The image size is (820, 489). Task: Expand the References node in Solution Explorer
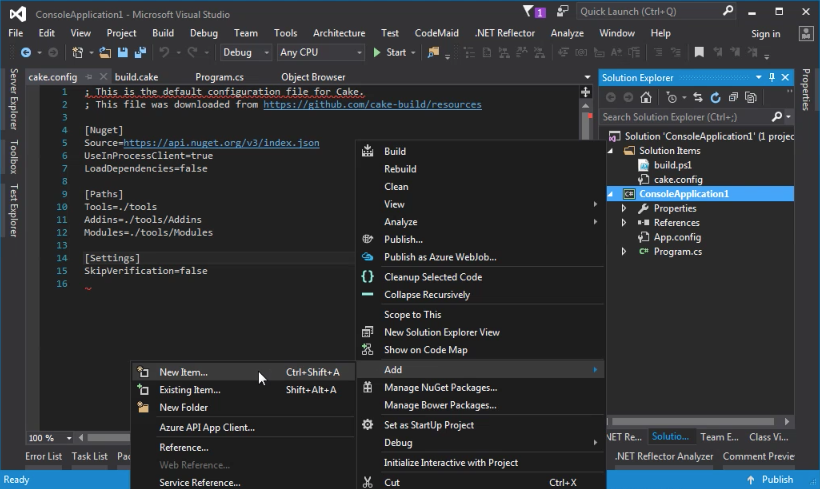click(x=623, y=223)
